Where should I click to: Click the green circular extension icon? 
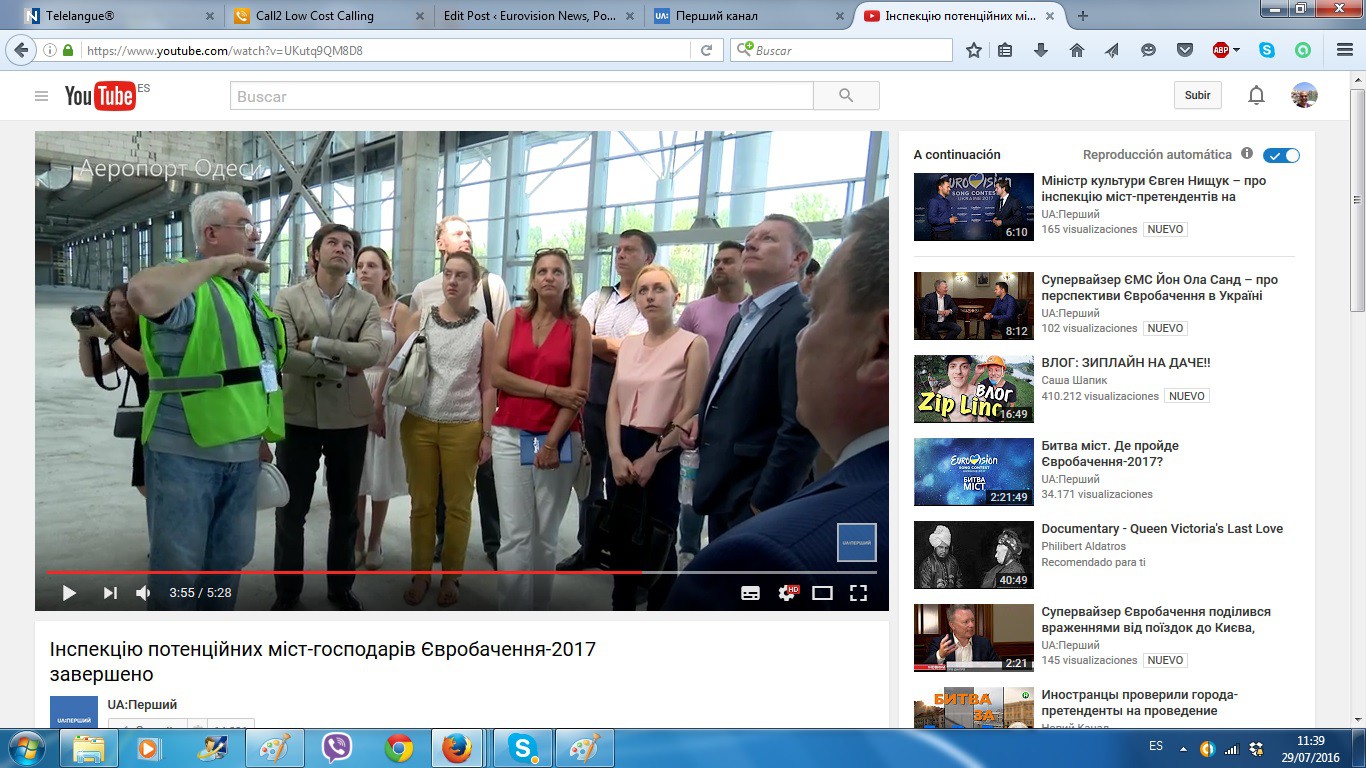point(1303,50)
